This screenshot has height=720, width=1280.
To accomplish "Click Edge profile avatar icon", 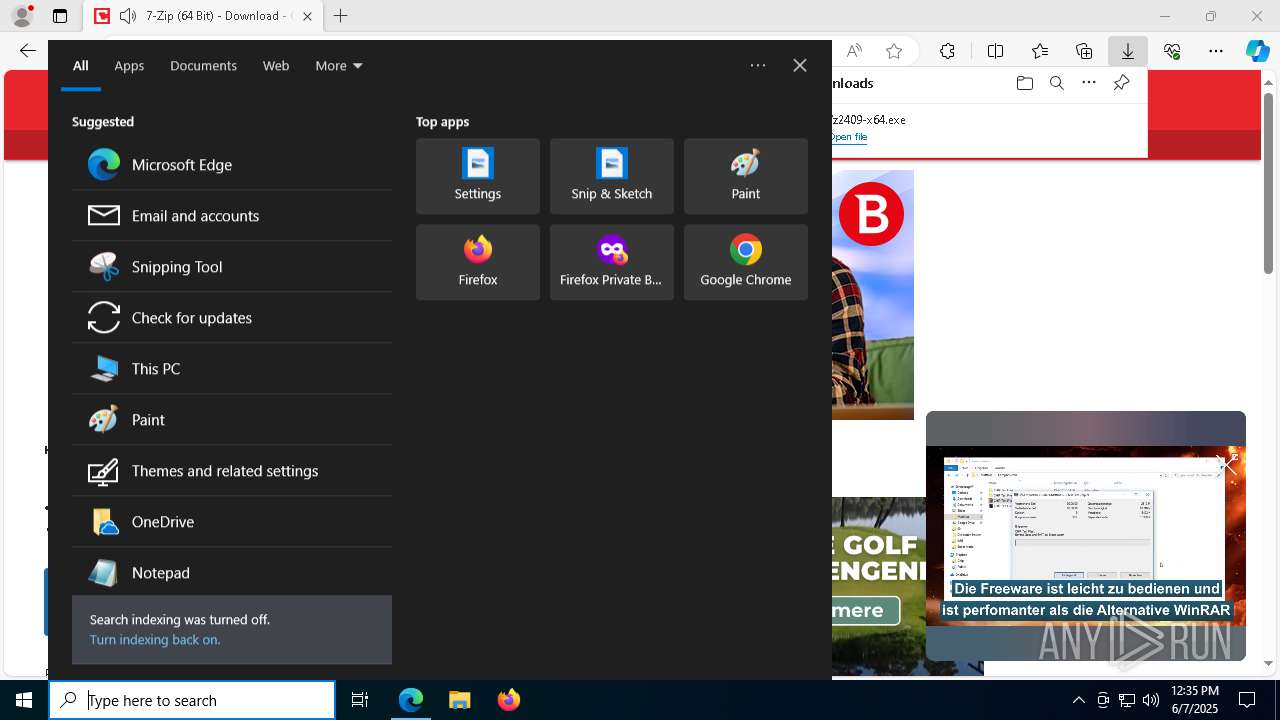I will (22, 16).
